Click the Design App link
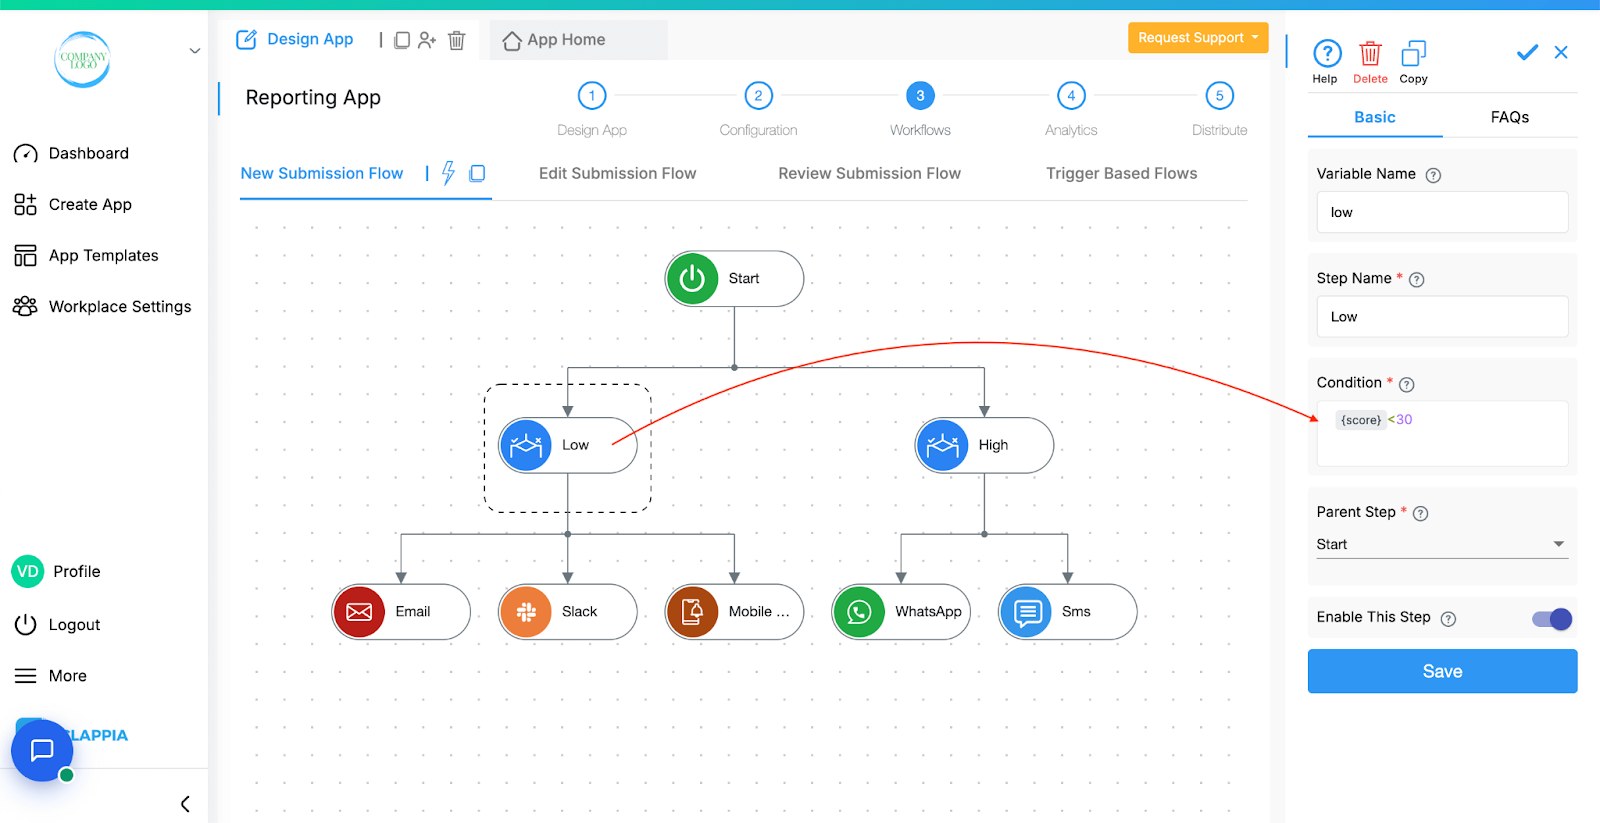The image size is (1600, 823). [310, 39]
